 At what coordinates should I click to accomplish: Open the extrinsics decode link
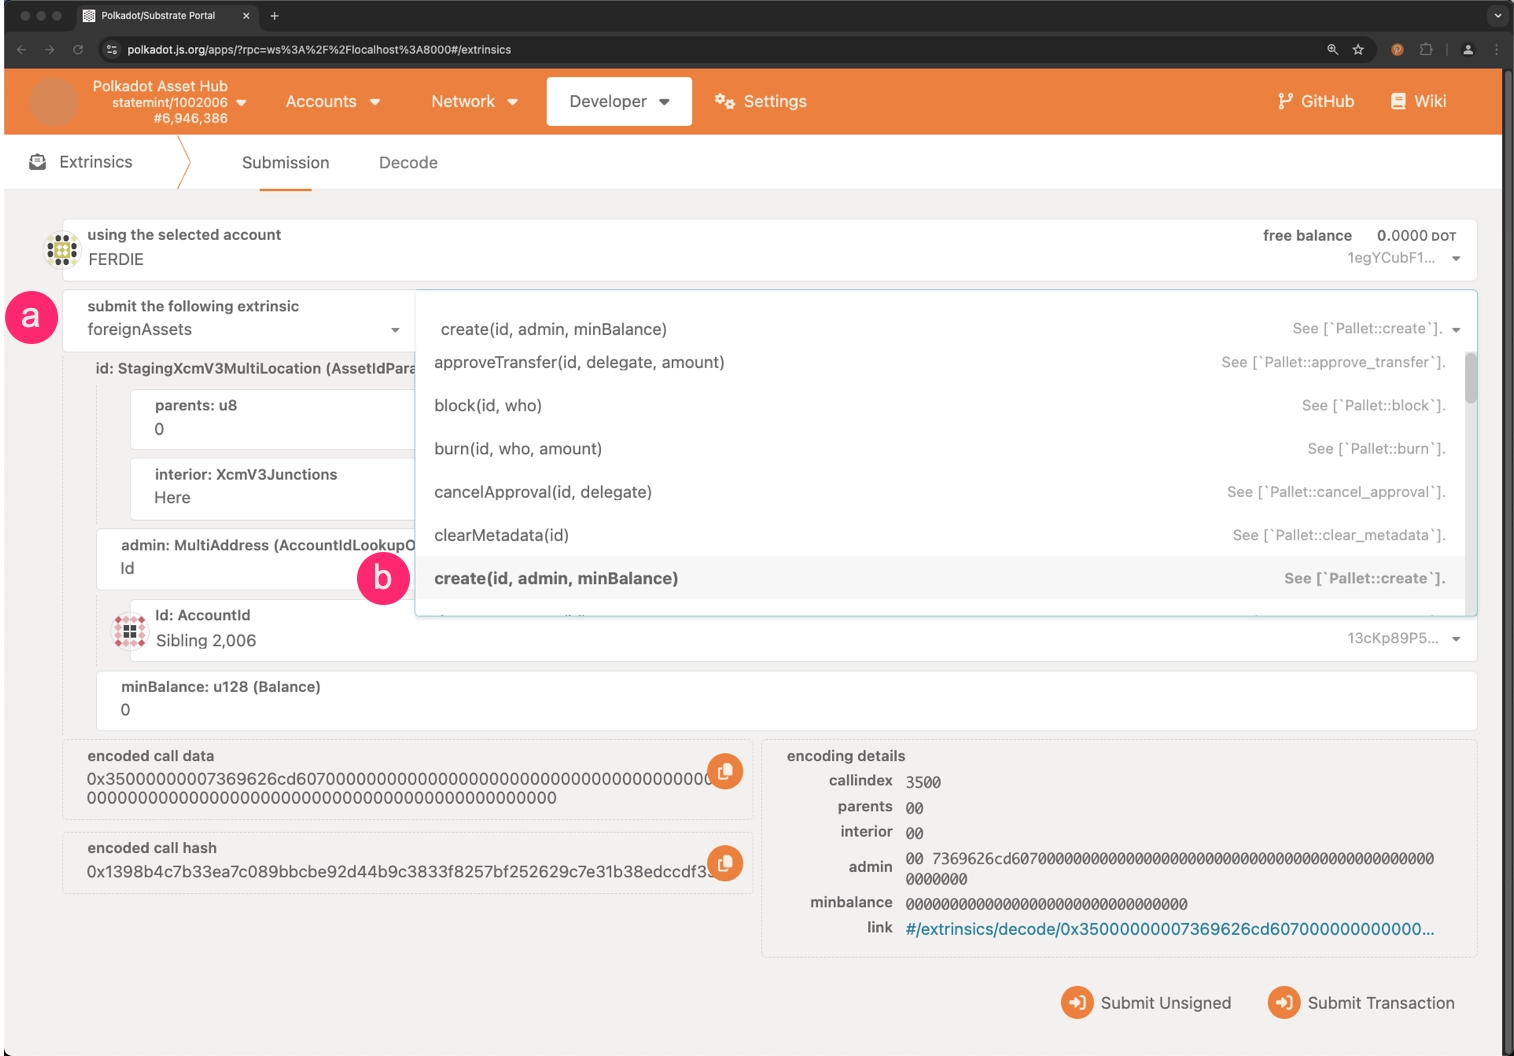tap(1169, 929)
